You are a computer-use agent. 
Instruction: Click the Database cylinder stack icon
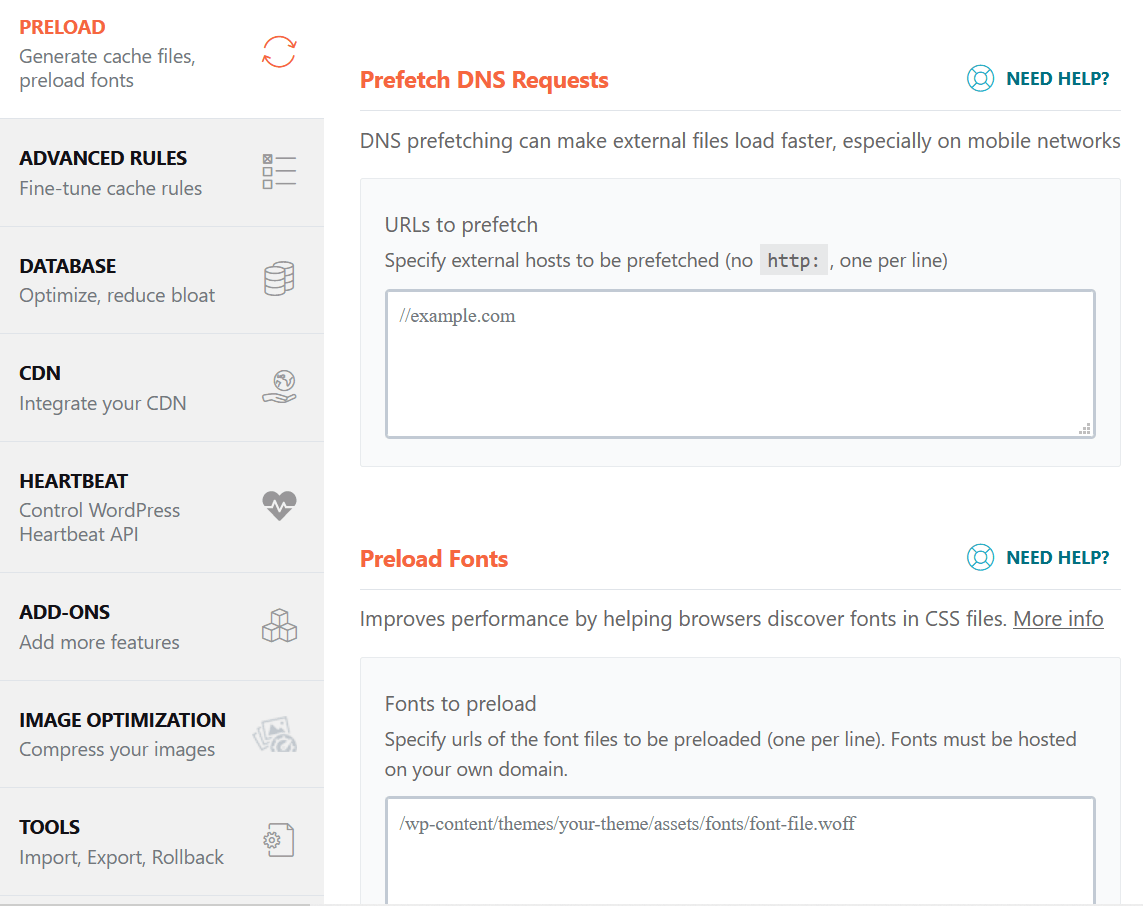[x=279, y=279]
